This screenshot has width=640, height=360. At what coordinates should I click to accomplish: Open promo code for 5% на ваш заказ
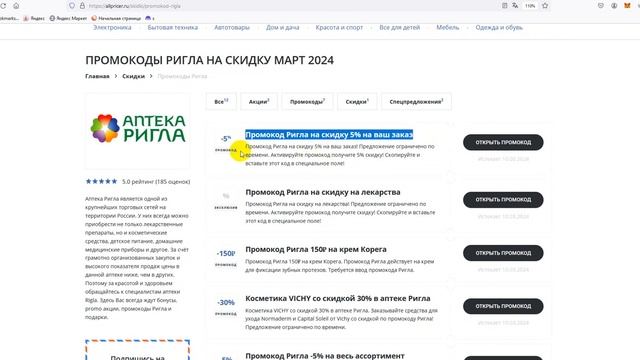[503, 142]
